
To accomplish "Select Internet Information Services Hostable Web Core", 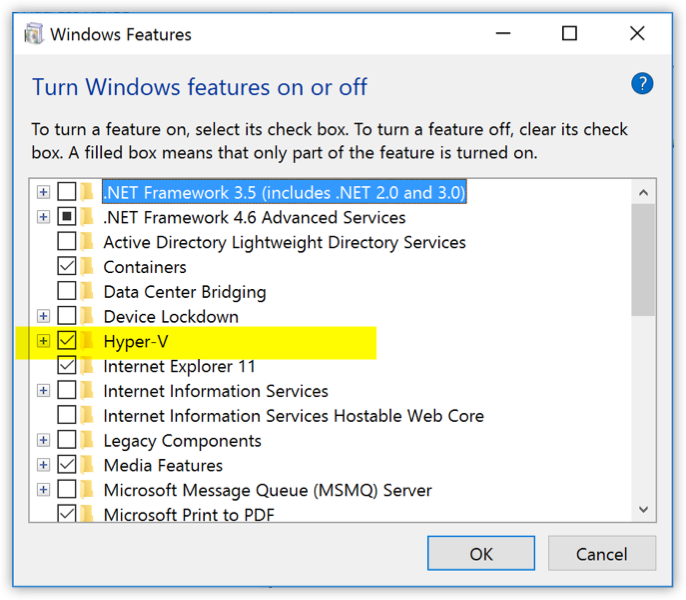I will pyautogui.click(x=293, y=416).
